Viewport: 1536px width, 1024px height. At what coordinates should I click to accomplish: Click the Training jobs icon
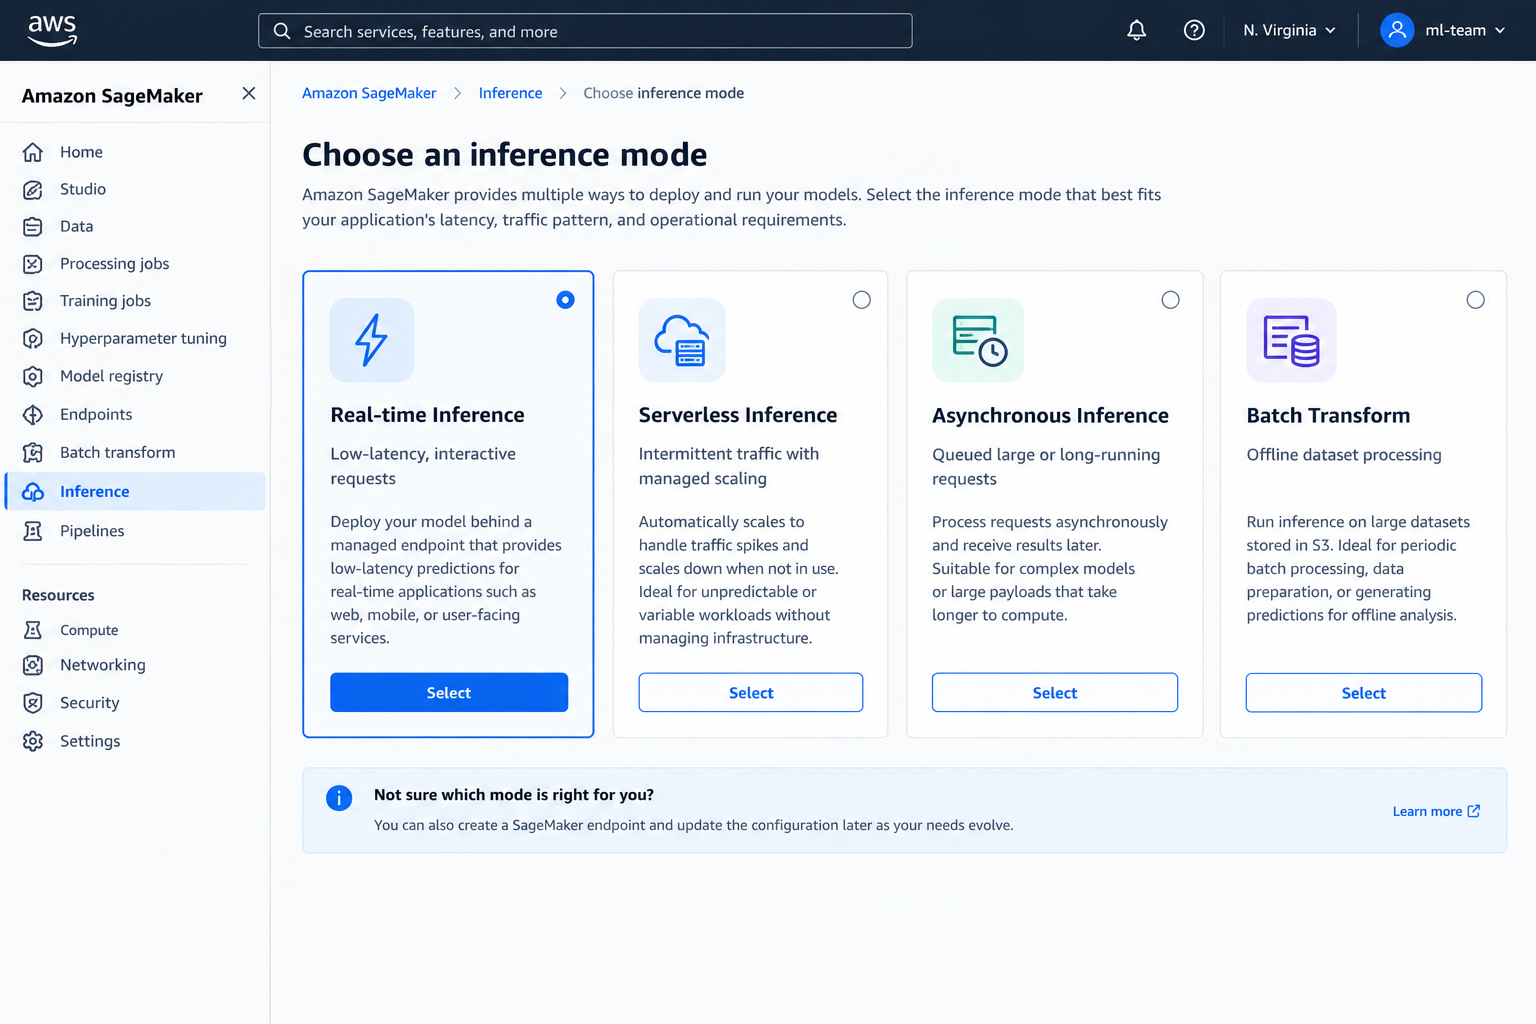33,301
